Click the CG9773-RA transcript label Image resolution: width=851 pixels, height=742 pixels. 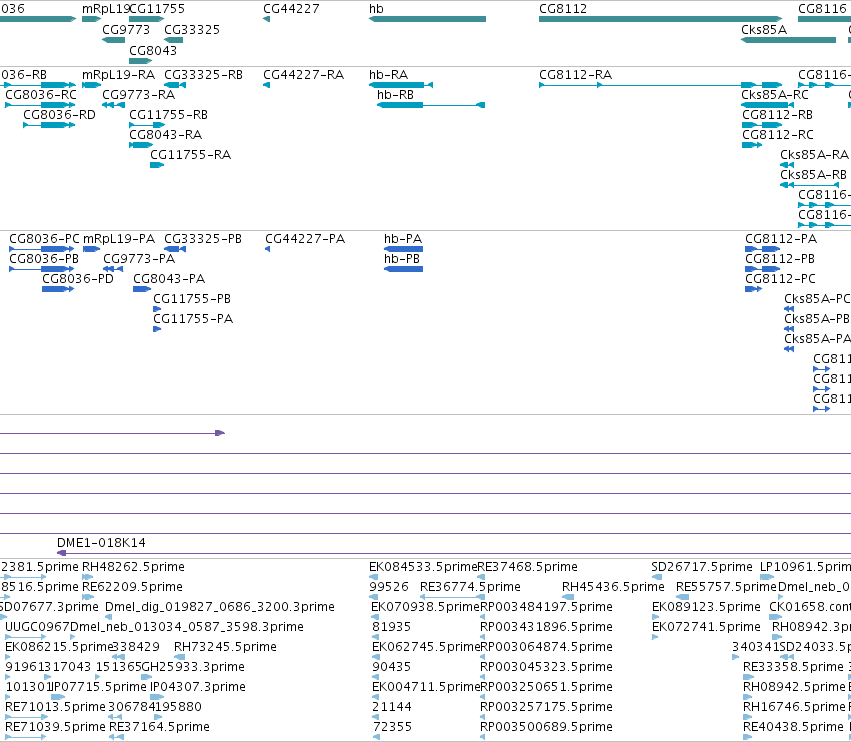[x=138, y=95]
